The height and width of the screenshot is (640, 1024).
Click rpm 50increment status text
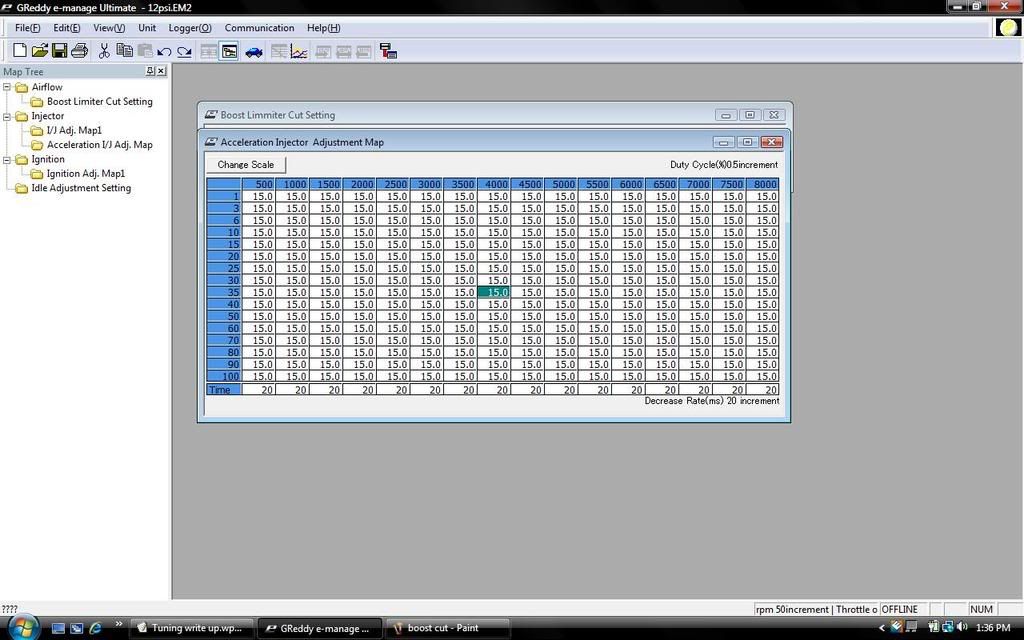(792, 609)
